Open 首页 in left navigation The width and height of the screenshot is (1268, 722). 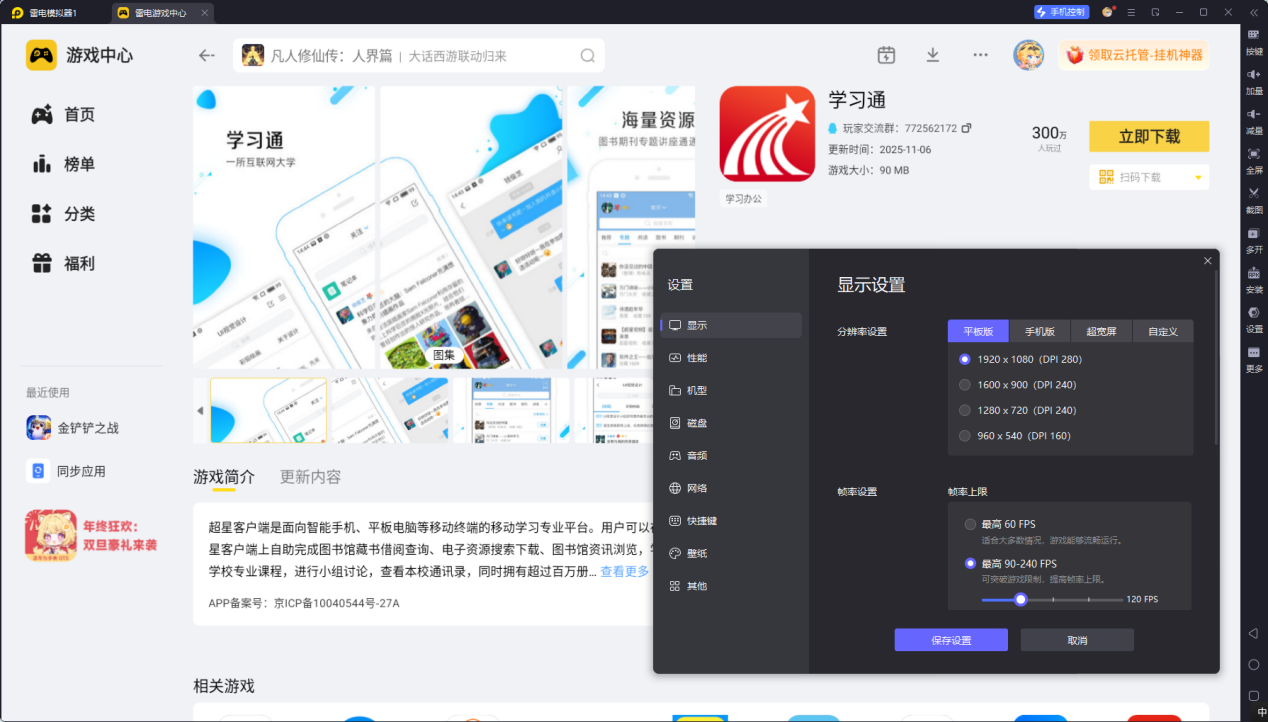tap(63, 115)
